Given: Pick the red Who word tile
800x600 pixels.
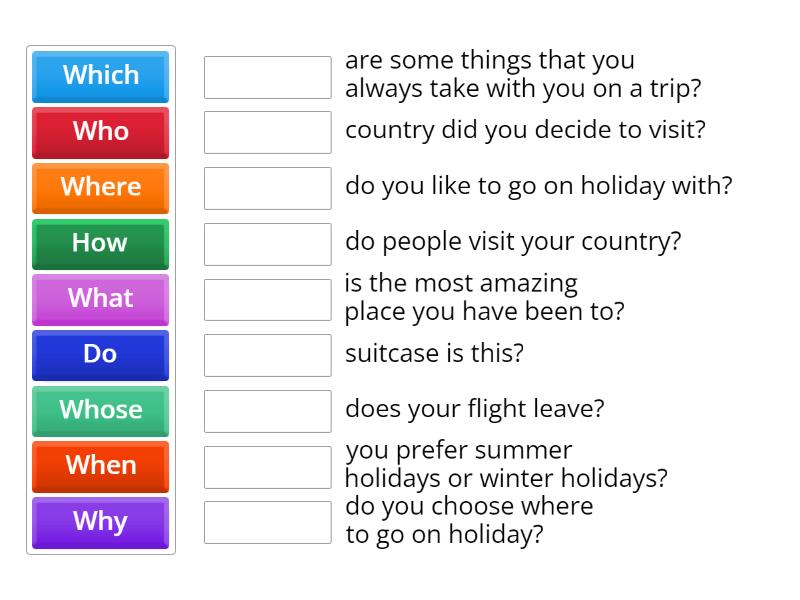Looking at the screenshot, I should pyautogui.click(x=101, y=133).
